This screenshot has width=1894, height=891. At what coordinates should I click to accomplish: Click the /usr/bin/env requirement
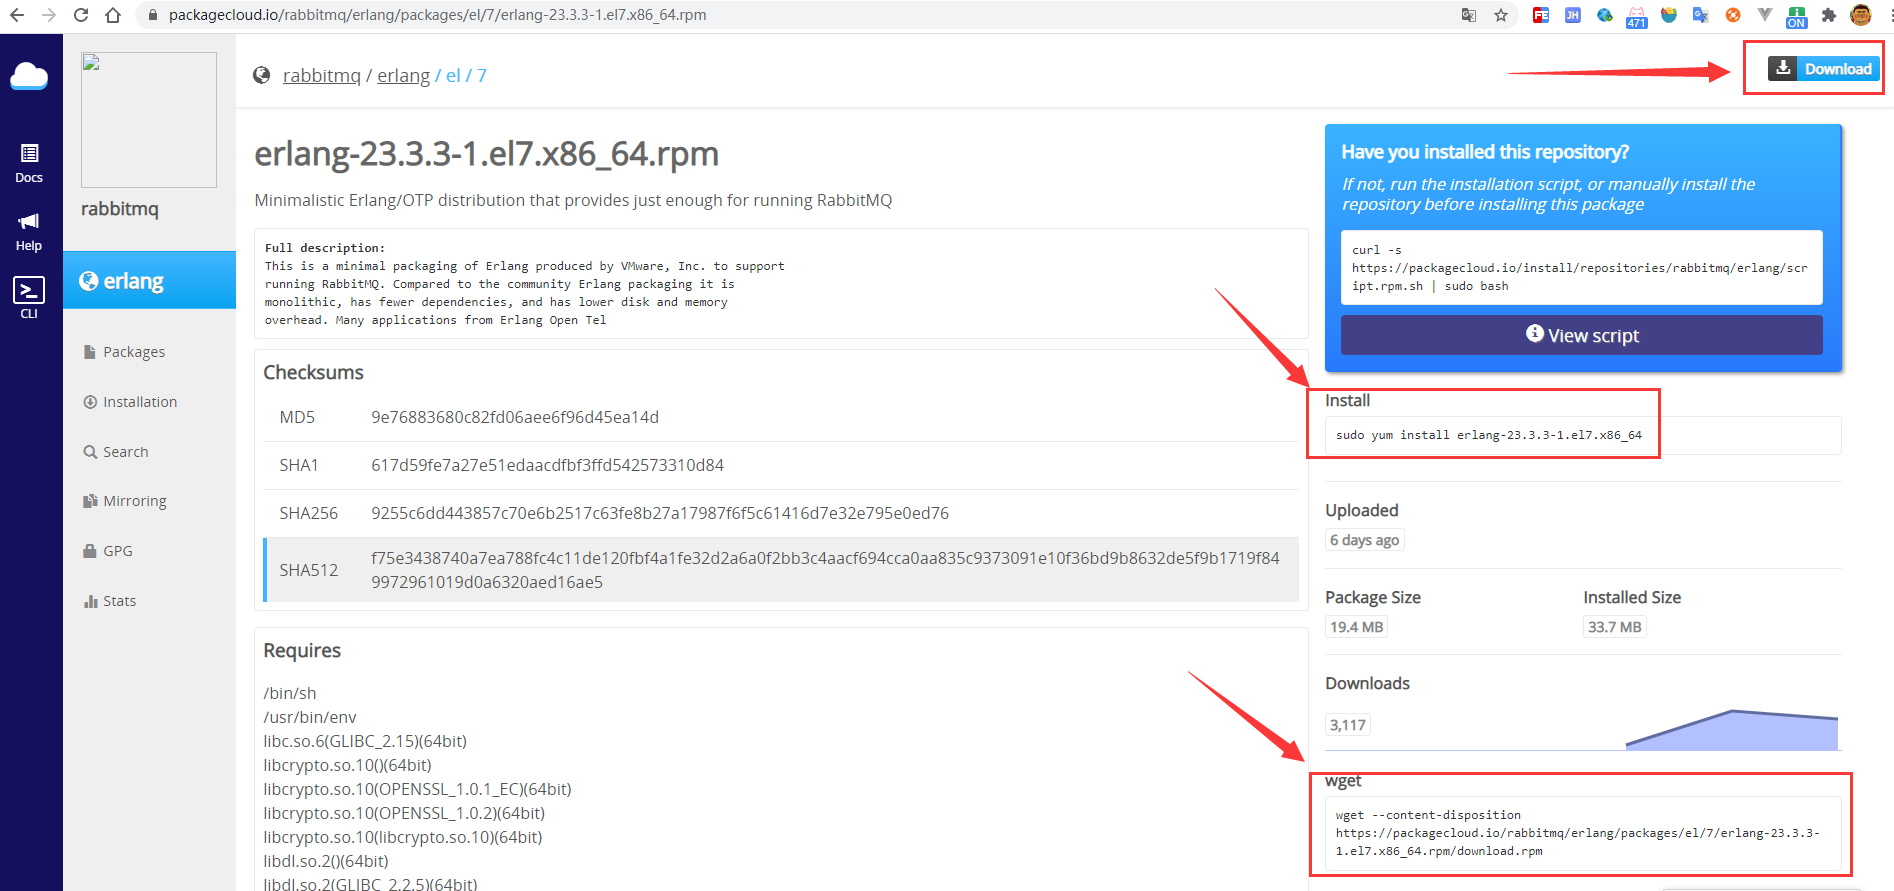309,717
